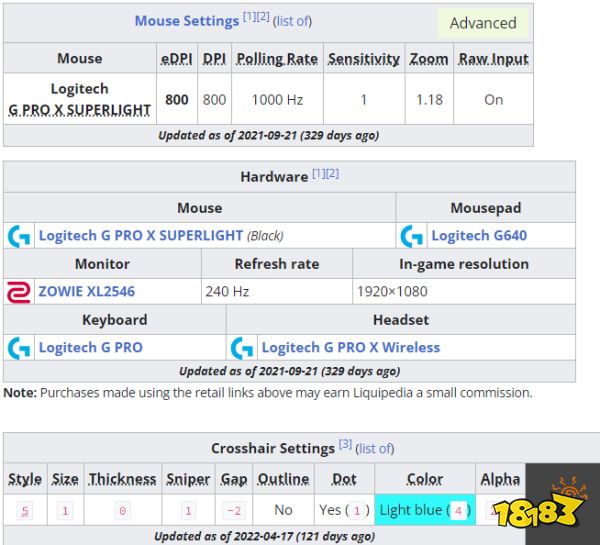Click the Style crosshair column header

25,479
